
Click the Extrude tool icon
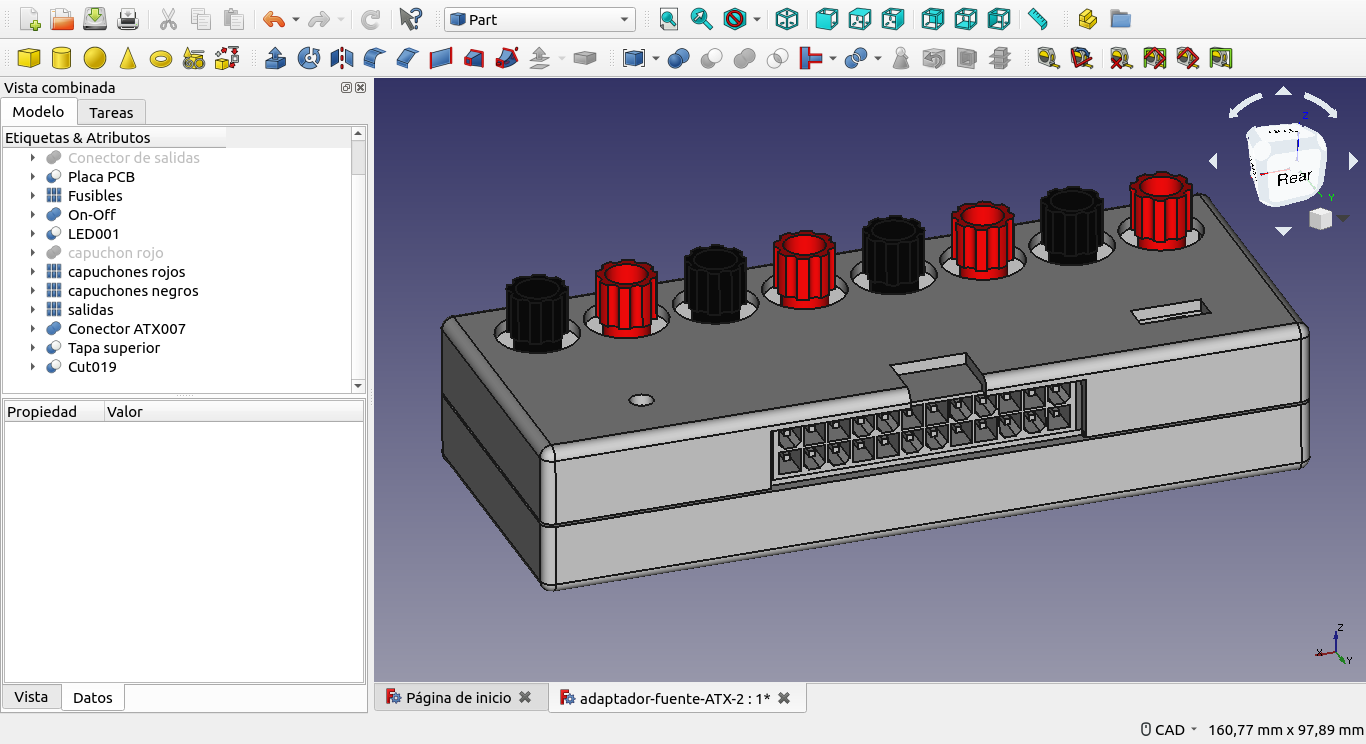[x=276, y=58]
